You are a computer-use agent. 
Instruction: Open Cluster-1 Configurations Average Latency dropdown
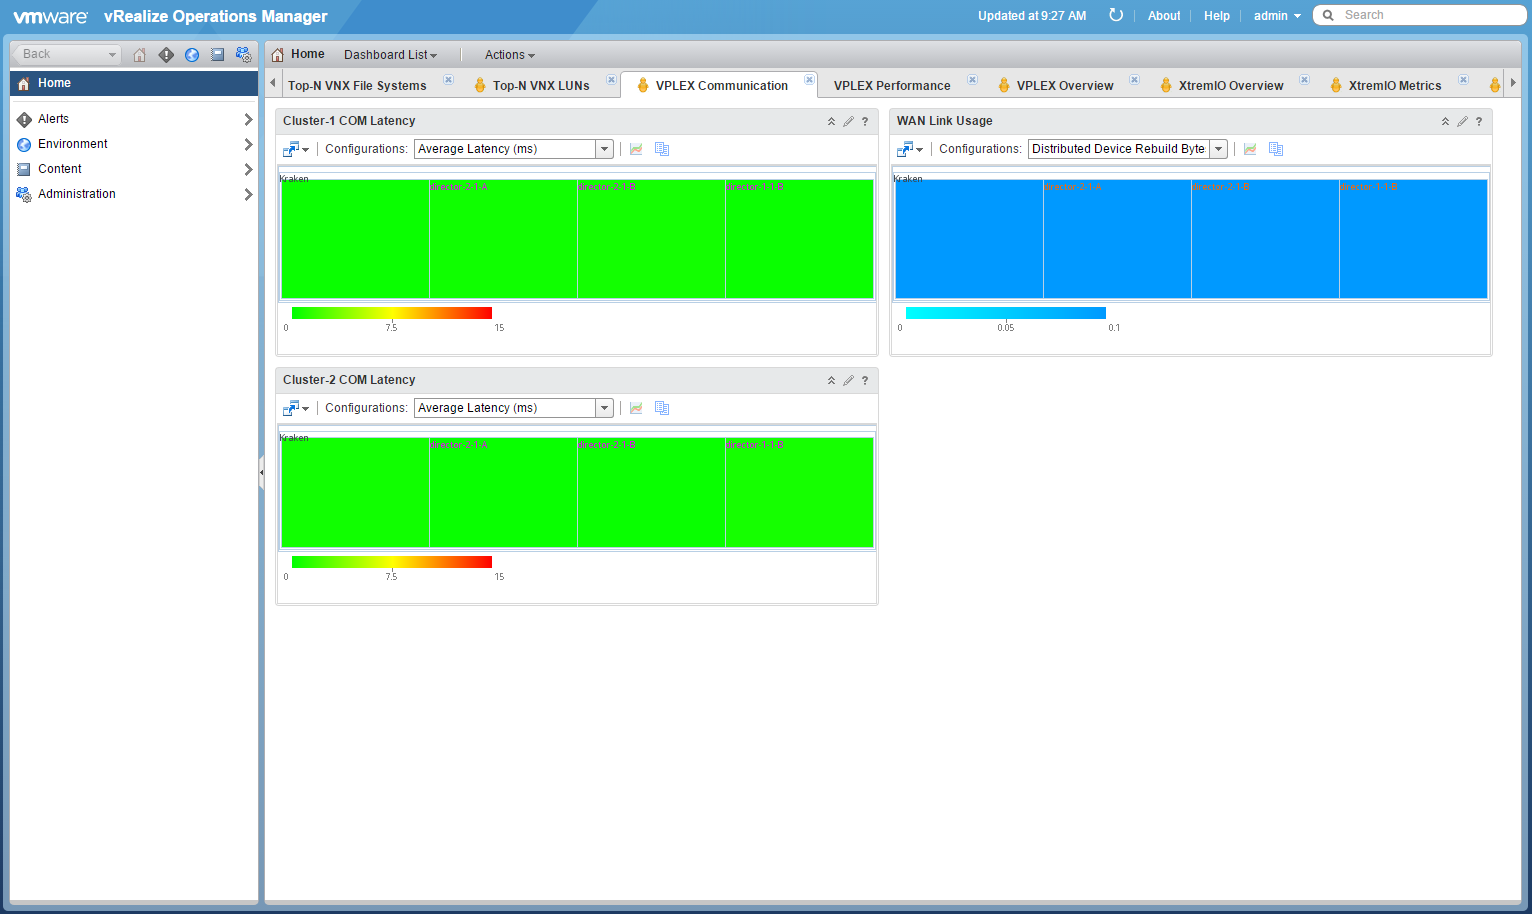pos(604,149)
